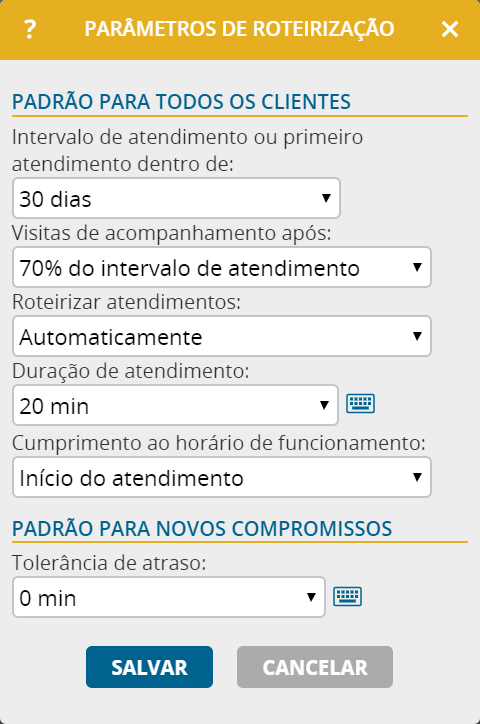Close the Parâmetros de Roteirização dialog
Image resolution: width=480 pixels, height=724 pixels.
point(450,29)
